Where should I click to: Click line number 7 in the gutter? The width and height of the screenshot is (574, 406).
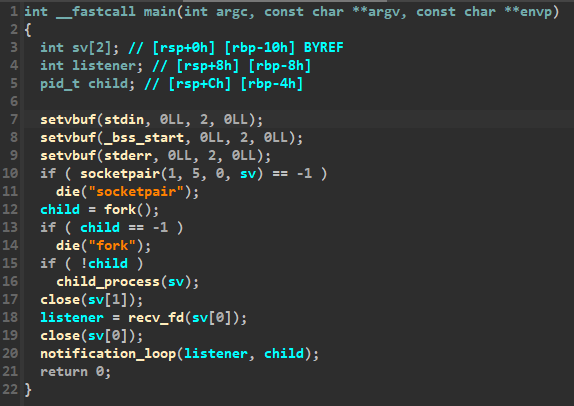click(14, 120)
